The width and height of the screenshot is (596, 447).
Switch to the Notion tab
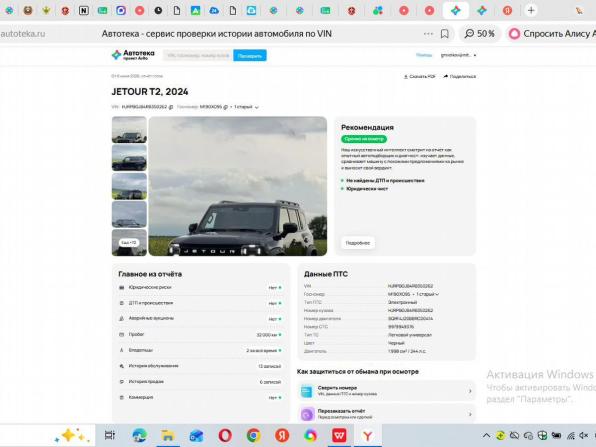point(84,11)
